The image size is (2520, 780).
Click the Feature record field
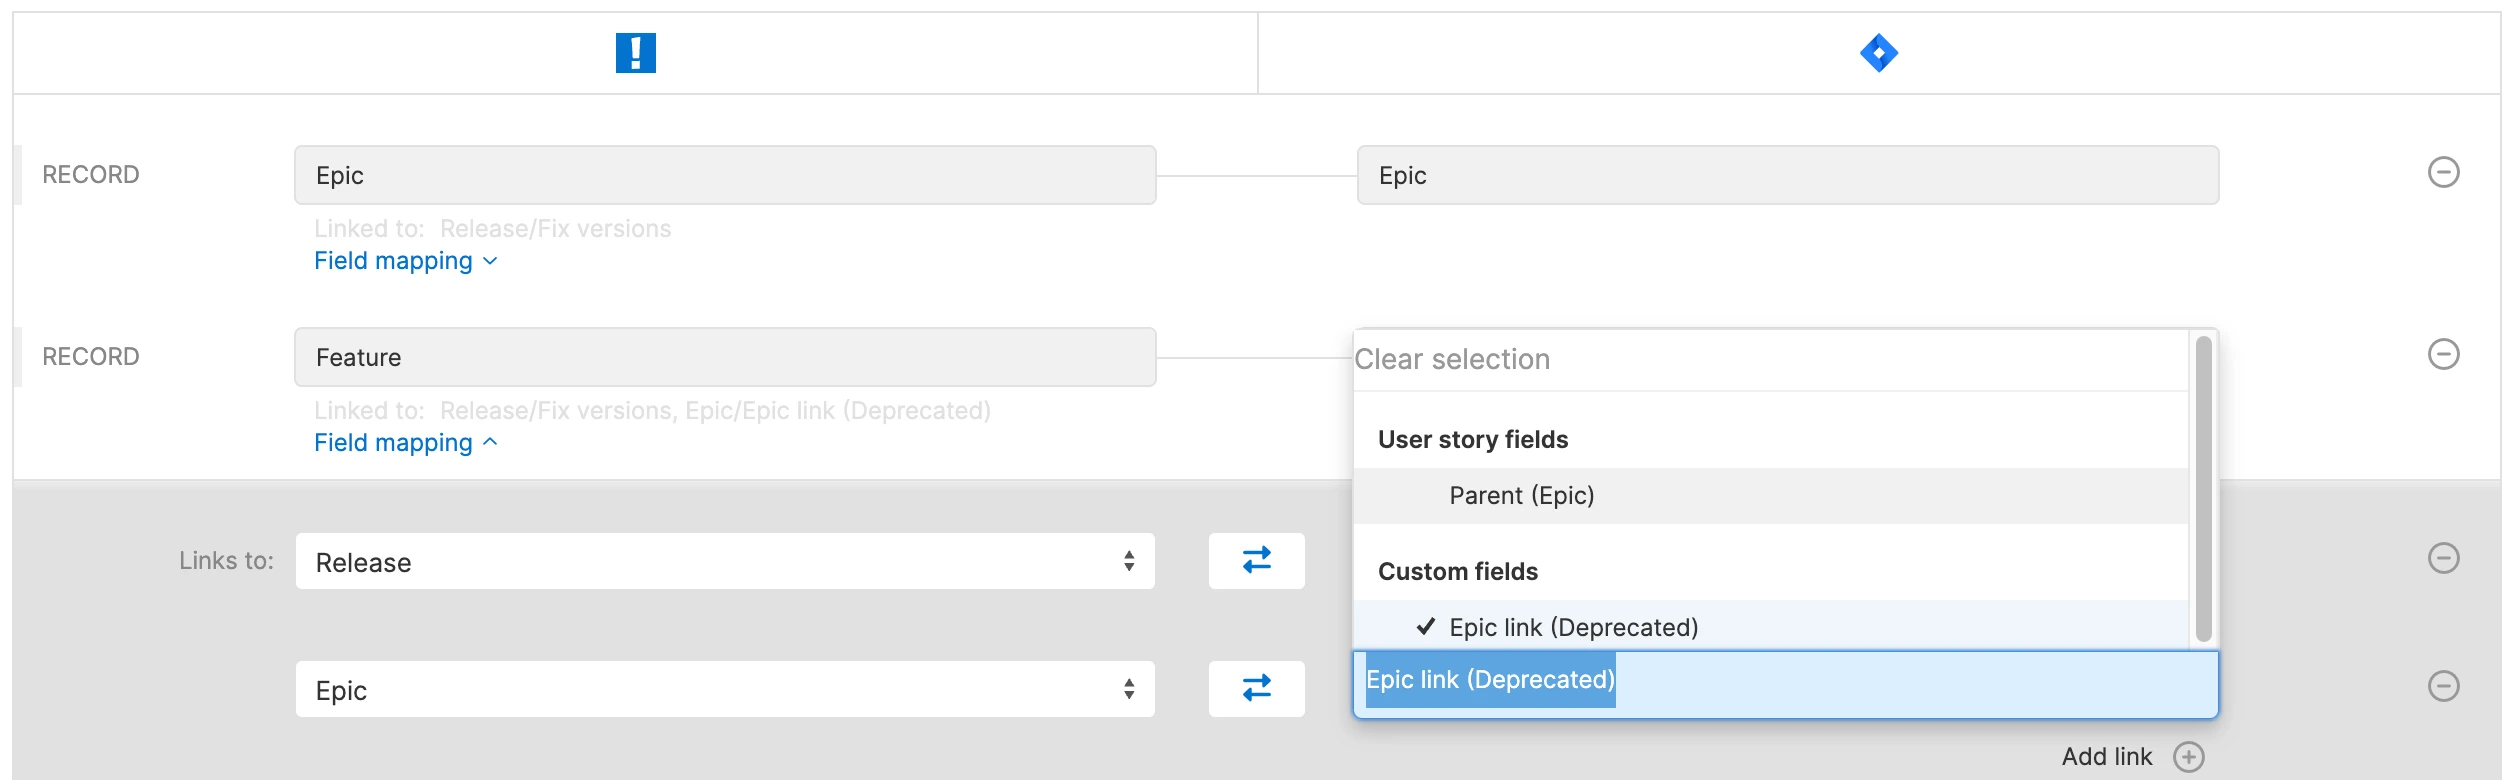[725, 358]
